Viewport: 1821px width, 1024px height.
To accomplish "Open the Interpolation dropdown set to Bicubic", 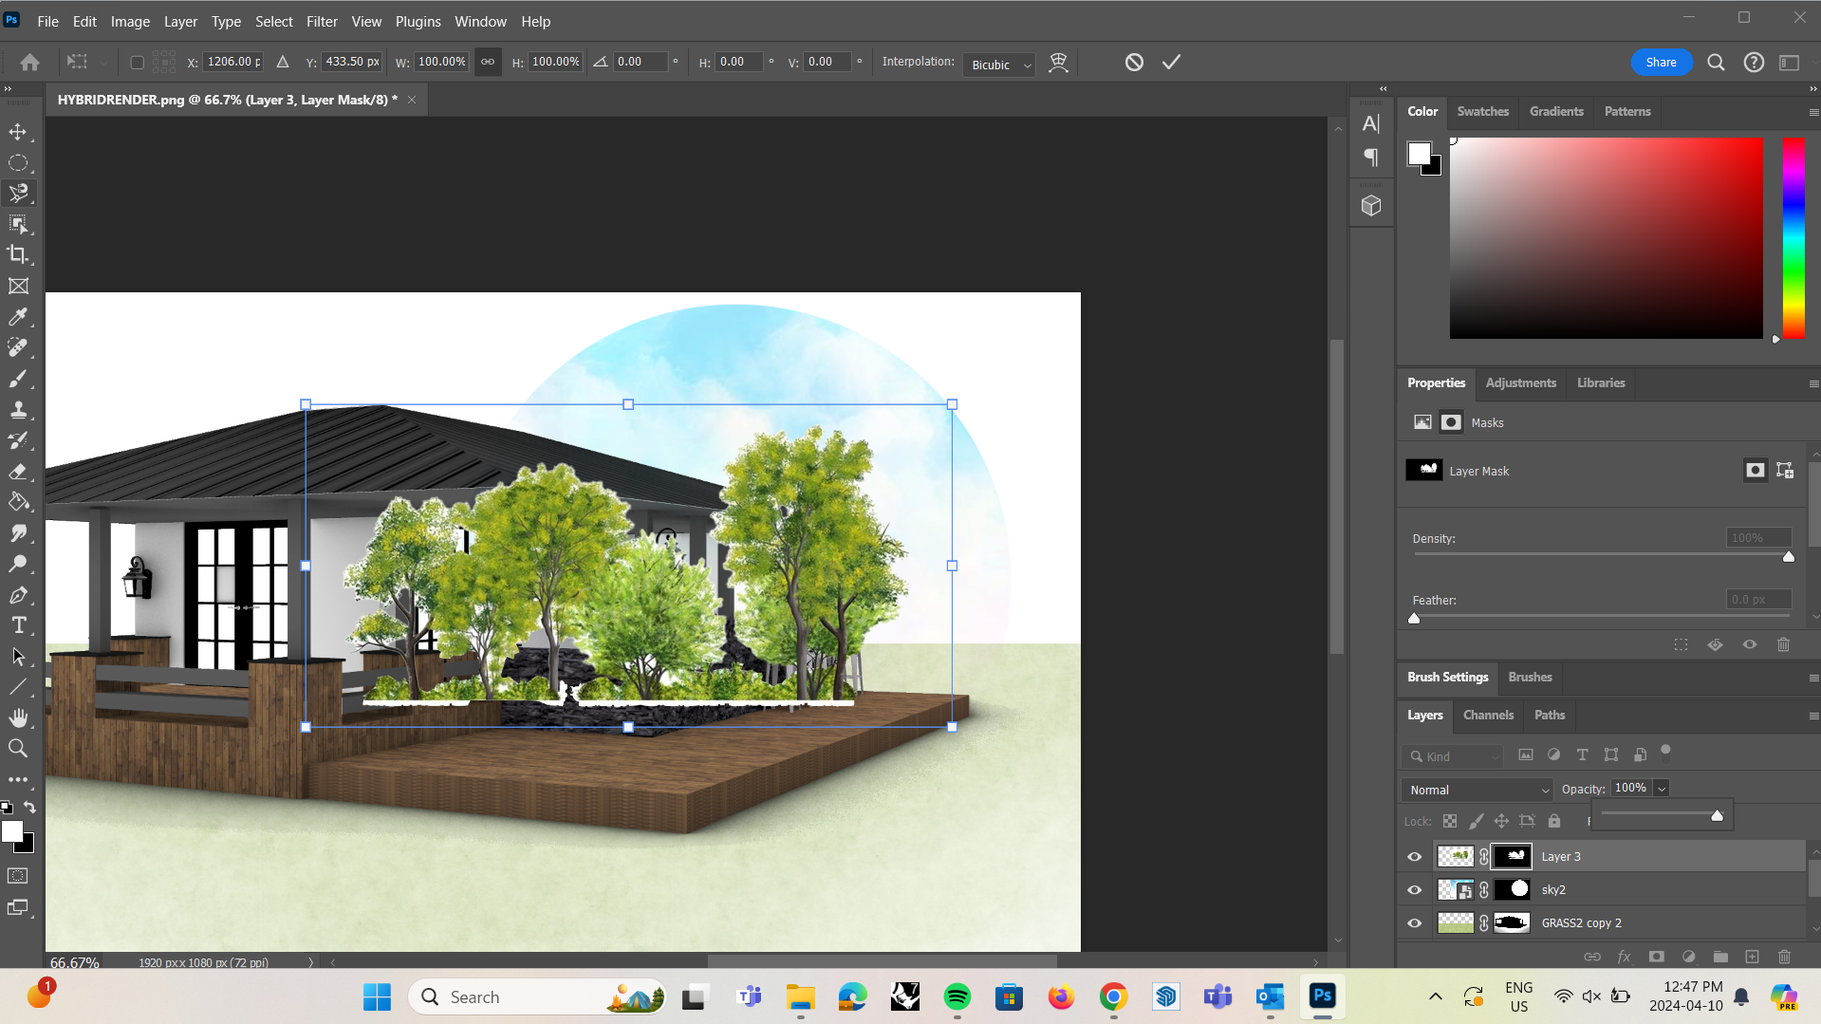I will tap(998, 64).
